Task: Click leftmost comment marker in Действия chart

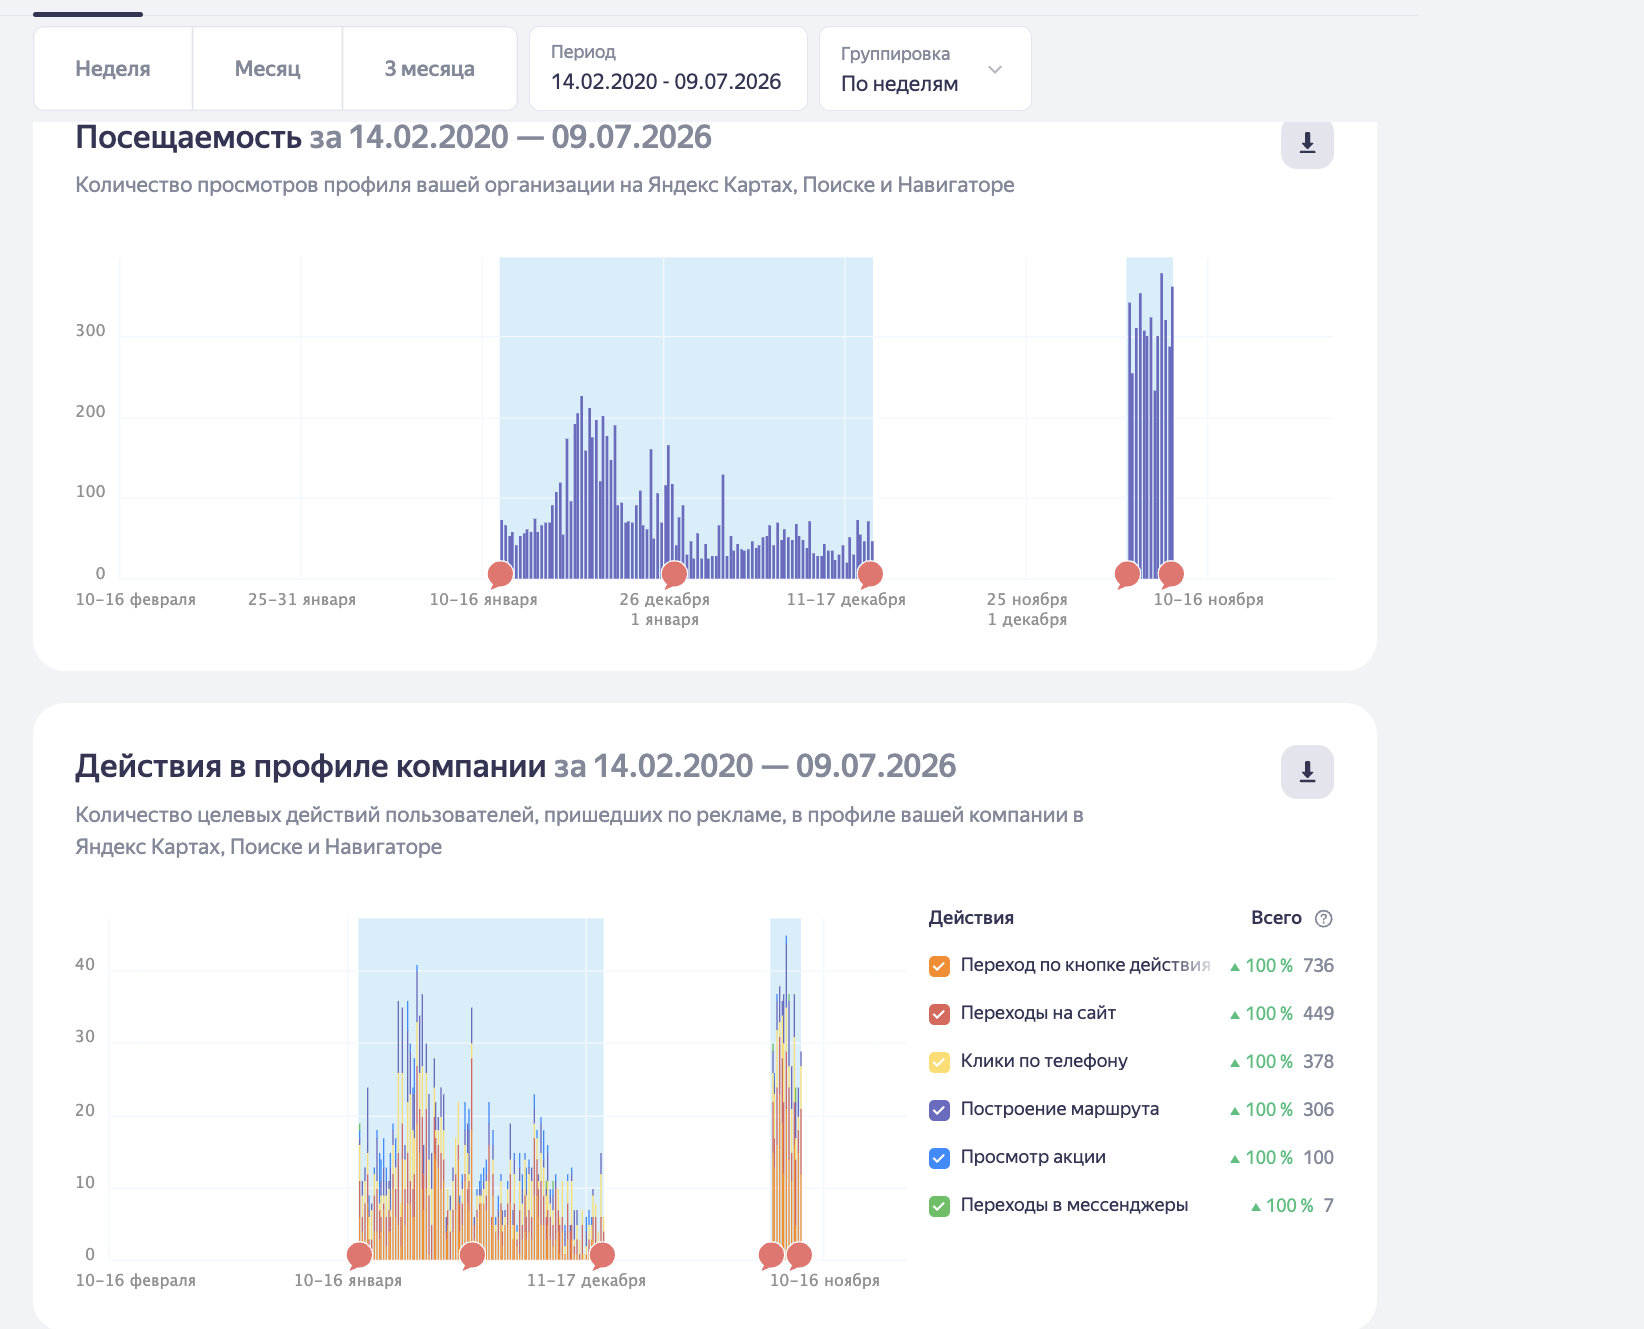Action: (x=359, y=1255)
